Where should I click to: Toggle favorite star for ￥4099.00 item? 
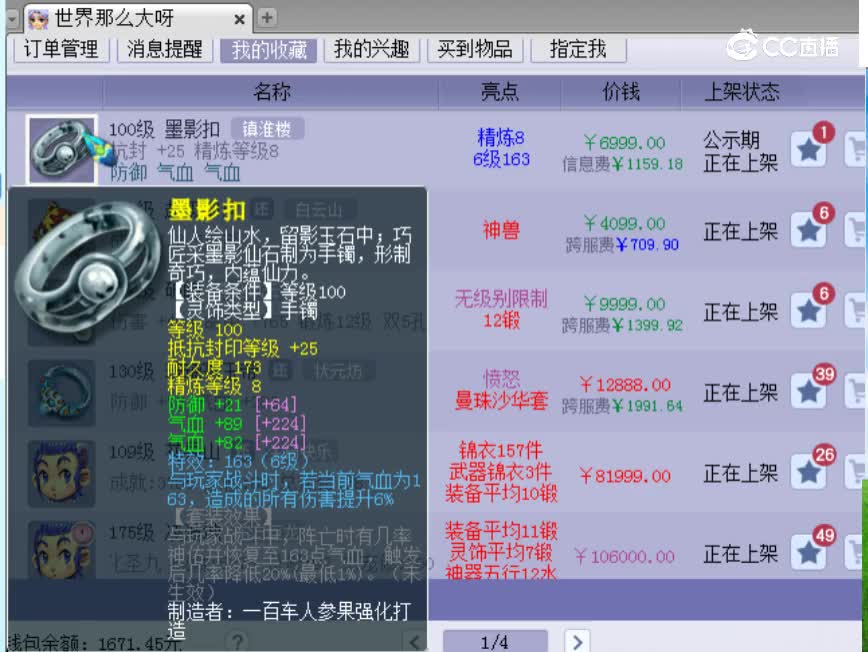click(809, 230)
